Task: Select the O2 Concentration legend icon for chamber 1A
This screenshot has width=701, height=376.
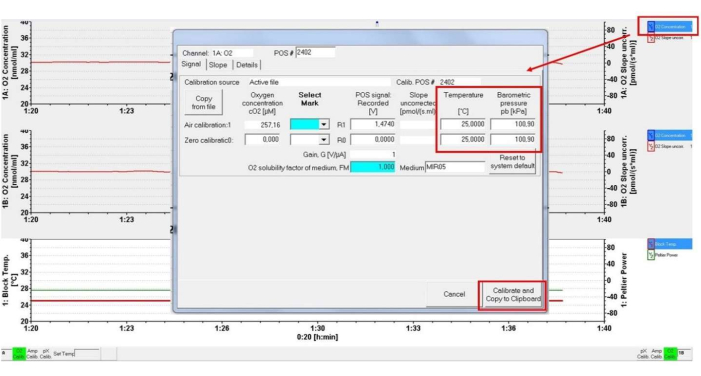Action: tap(651, 27)
